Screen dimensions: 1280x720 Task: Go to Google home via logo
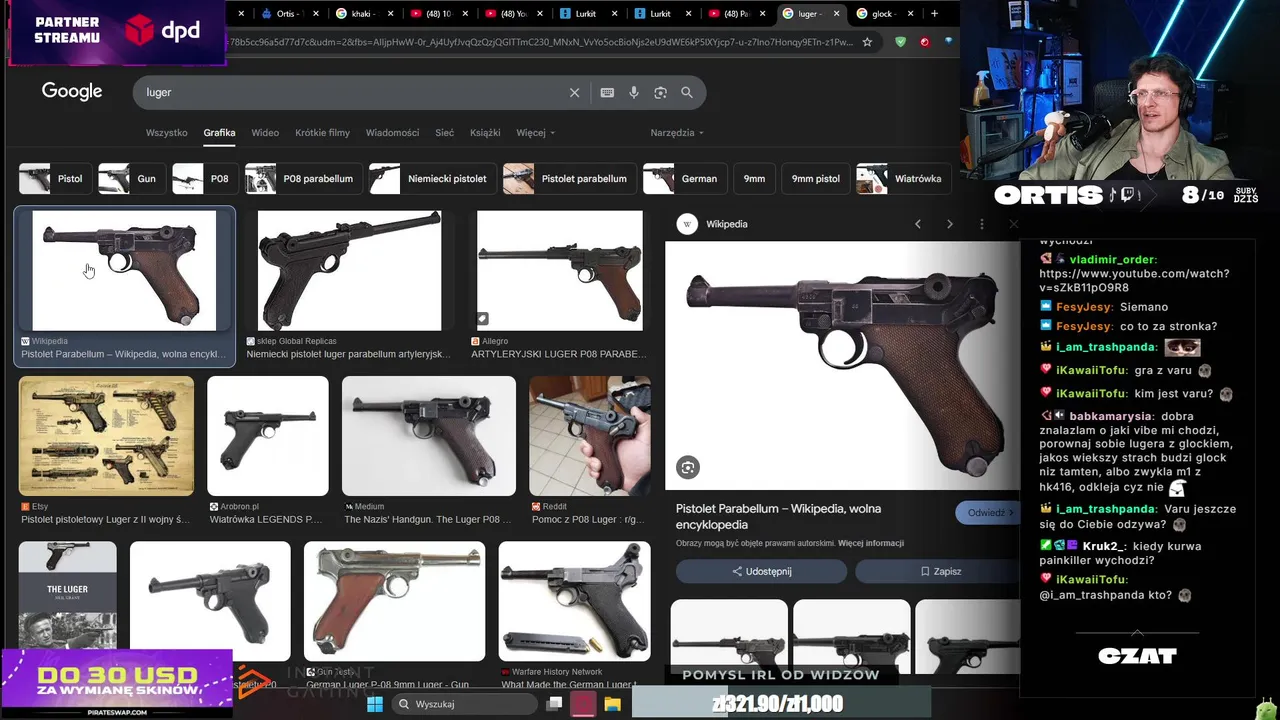point(72,91)
